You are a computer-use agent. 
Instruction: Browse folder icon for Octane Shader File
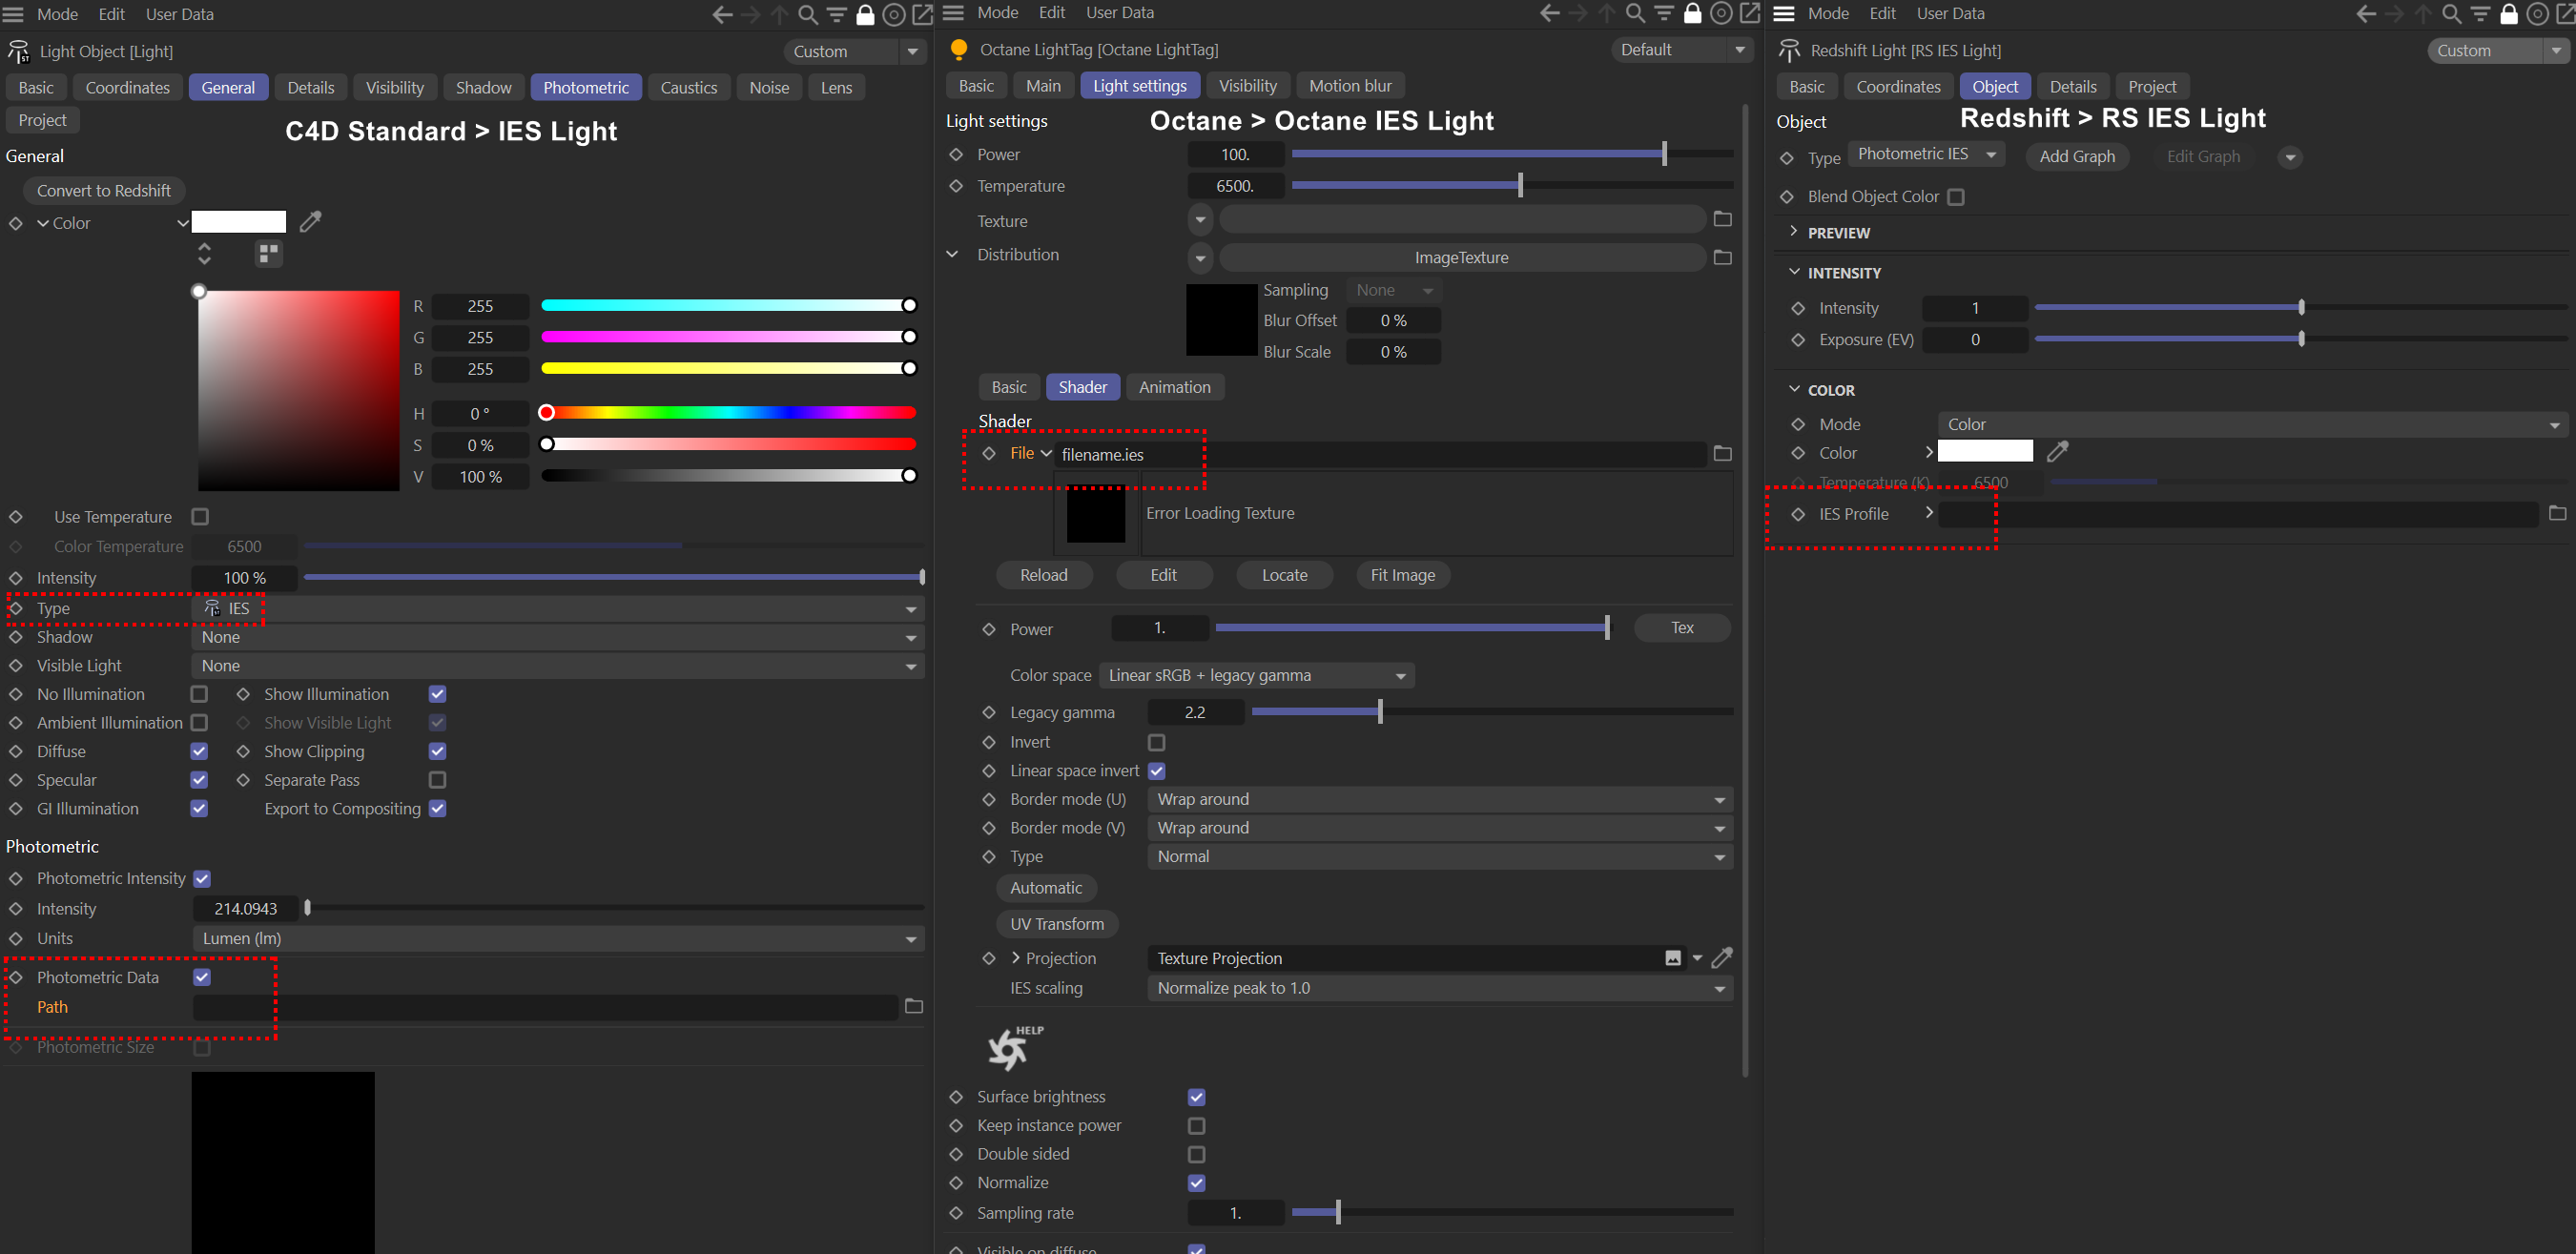point(1722,453)
